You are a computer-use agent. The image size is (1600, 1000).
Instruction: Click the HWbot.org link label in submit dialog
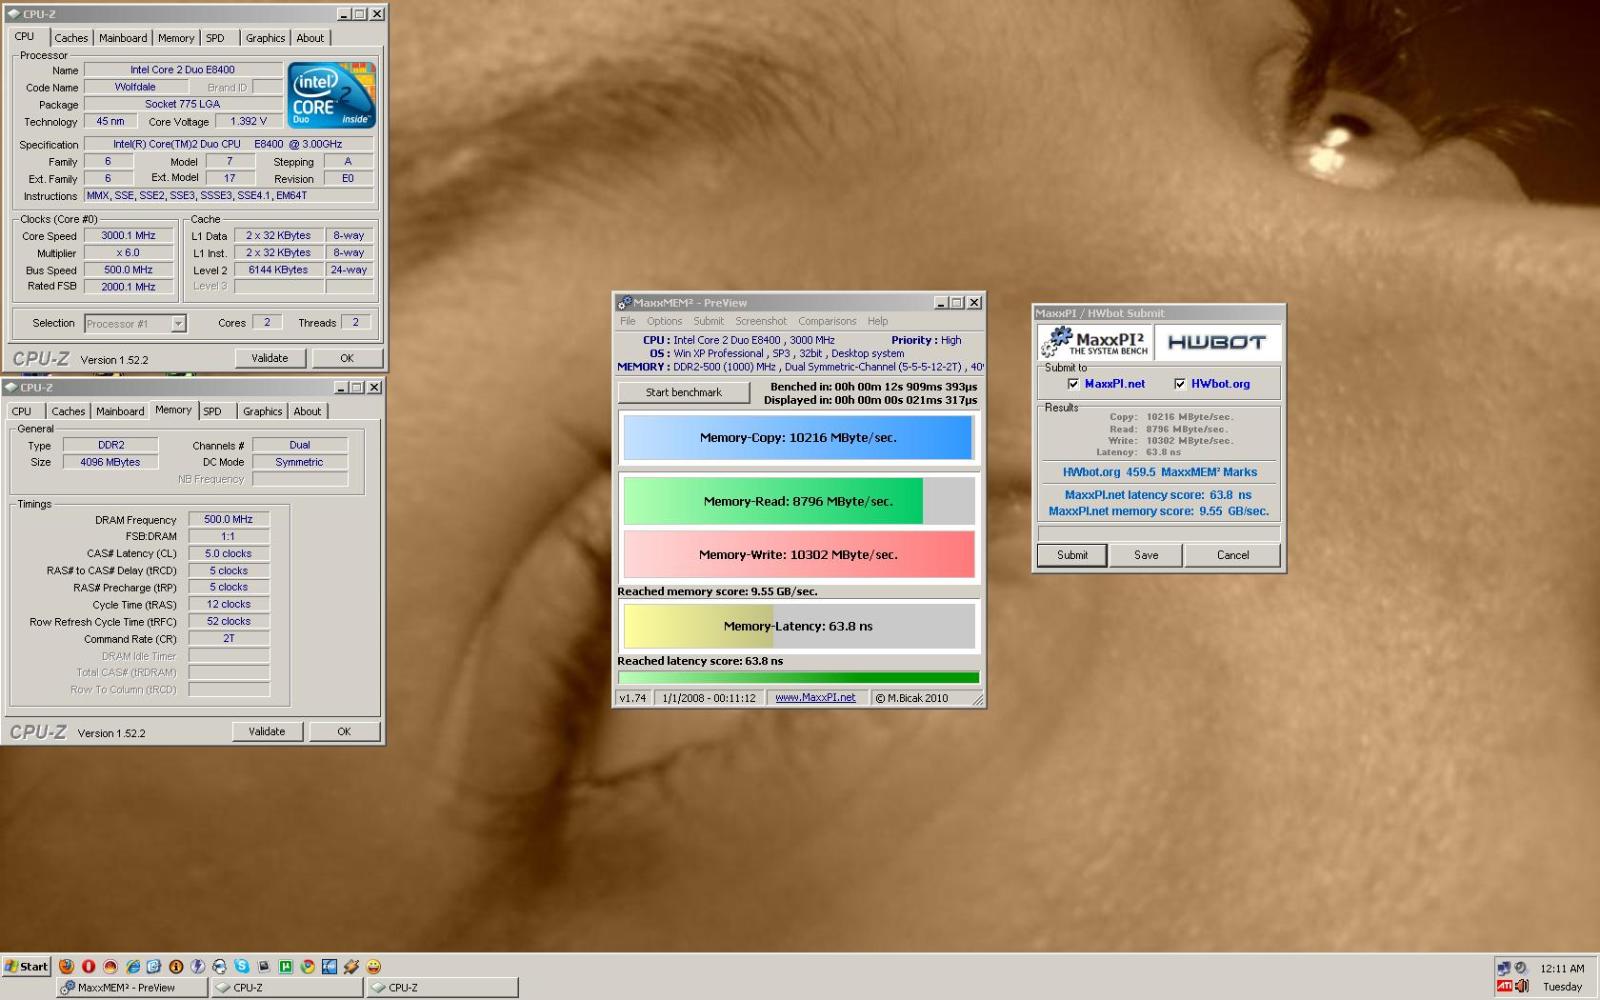tap(1220, 384)
